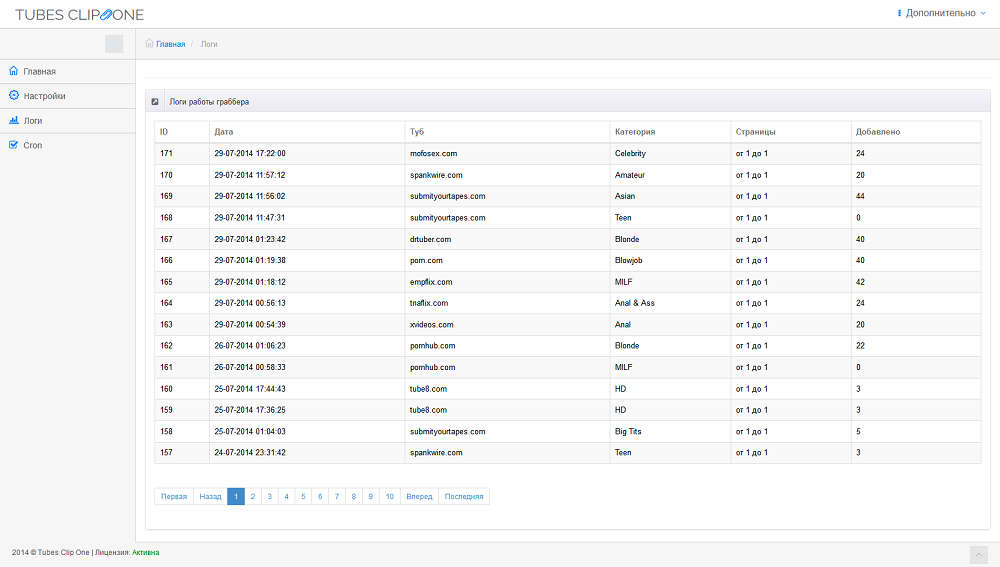The height and width of the screenshot is (567, 1000).
Task: Click the Дата column header
Action: [x=224, y=132]
